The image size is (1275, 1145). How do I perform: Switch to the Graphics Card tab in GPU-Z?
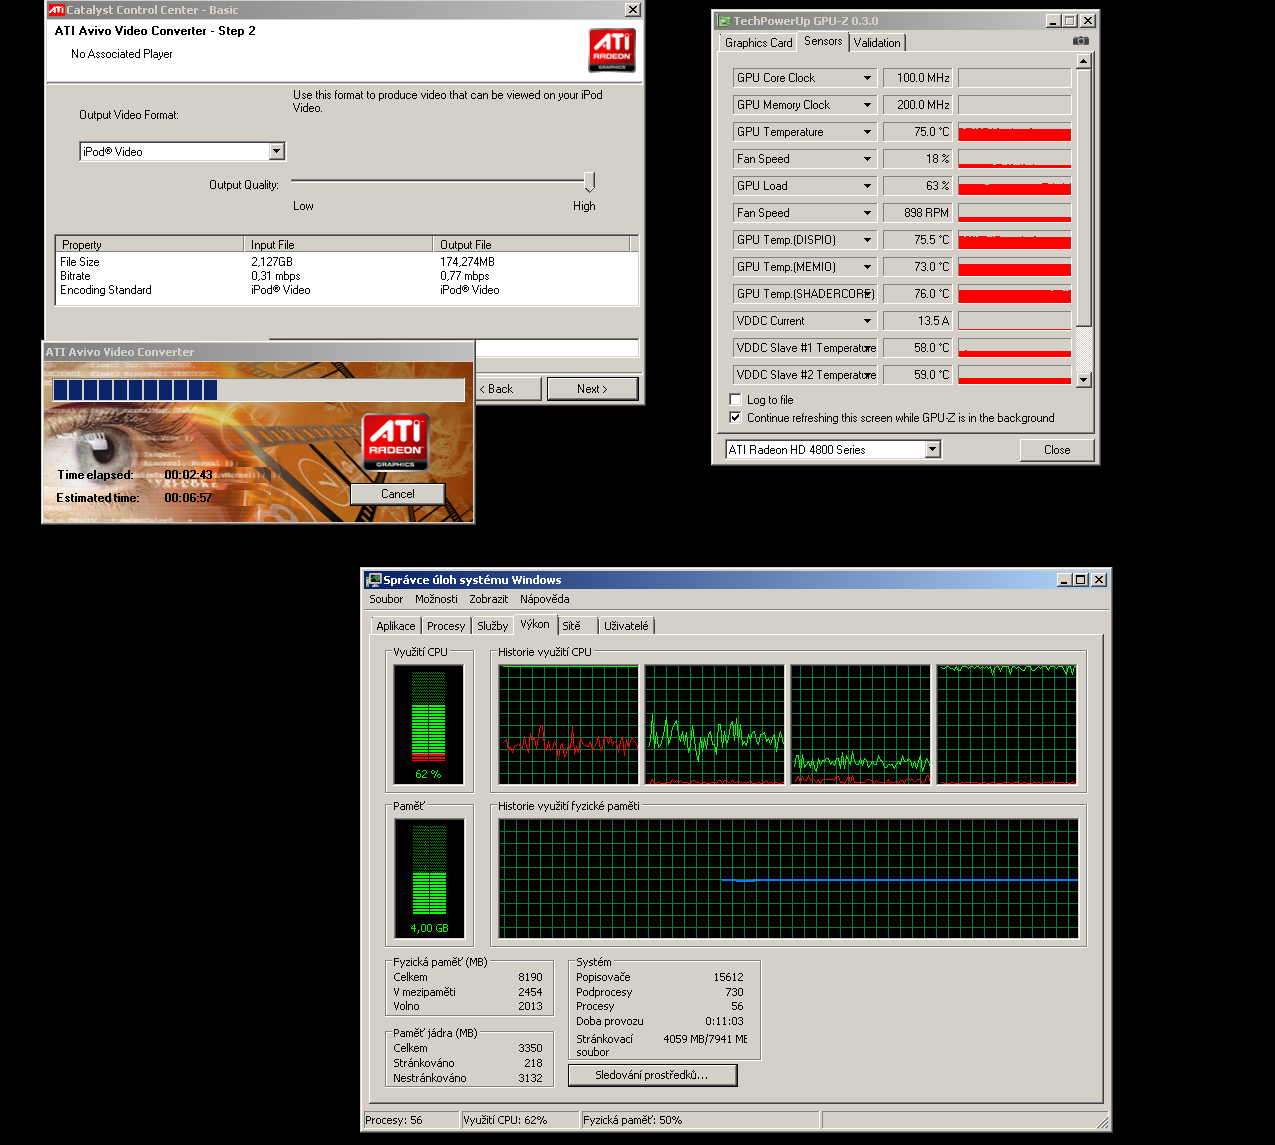pyautogui.click(x=758, y=43)
